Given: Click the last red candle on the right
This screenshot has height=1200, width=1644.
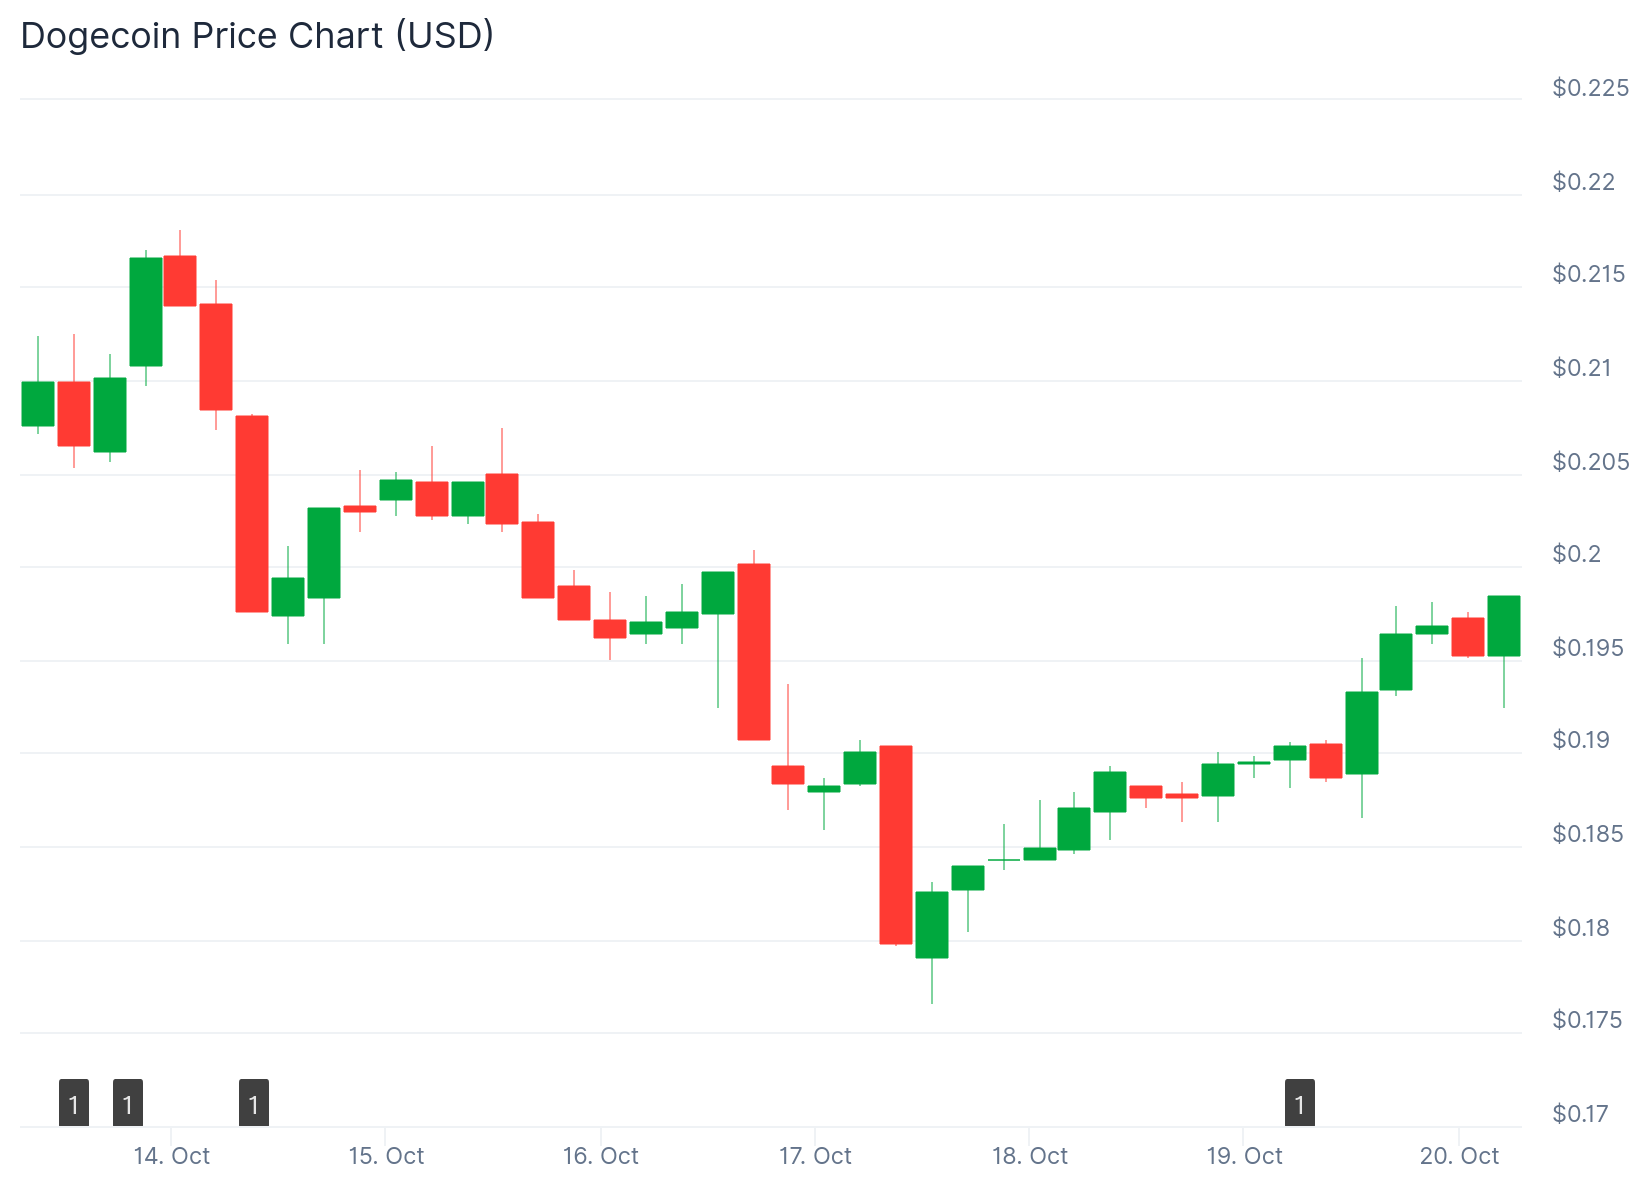Looking at the screenshot, I should pos(1468,637).
